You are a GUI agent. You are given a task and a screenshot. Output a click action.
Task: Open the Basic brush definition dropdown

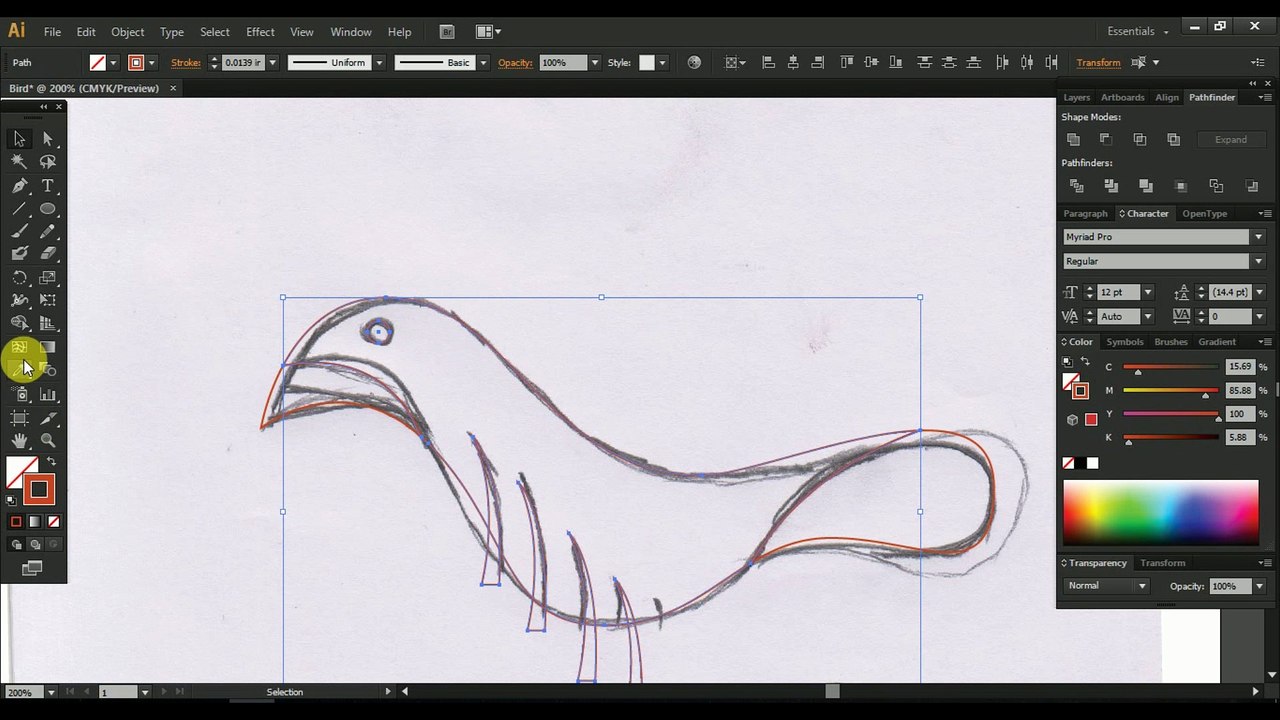483,62
